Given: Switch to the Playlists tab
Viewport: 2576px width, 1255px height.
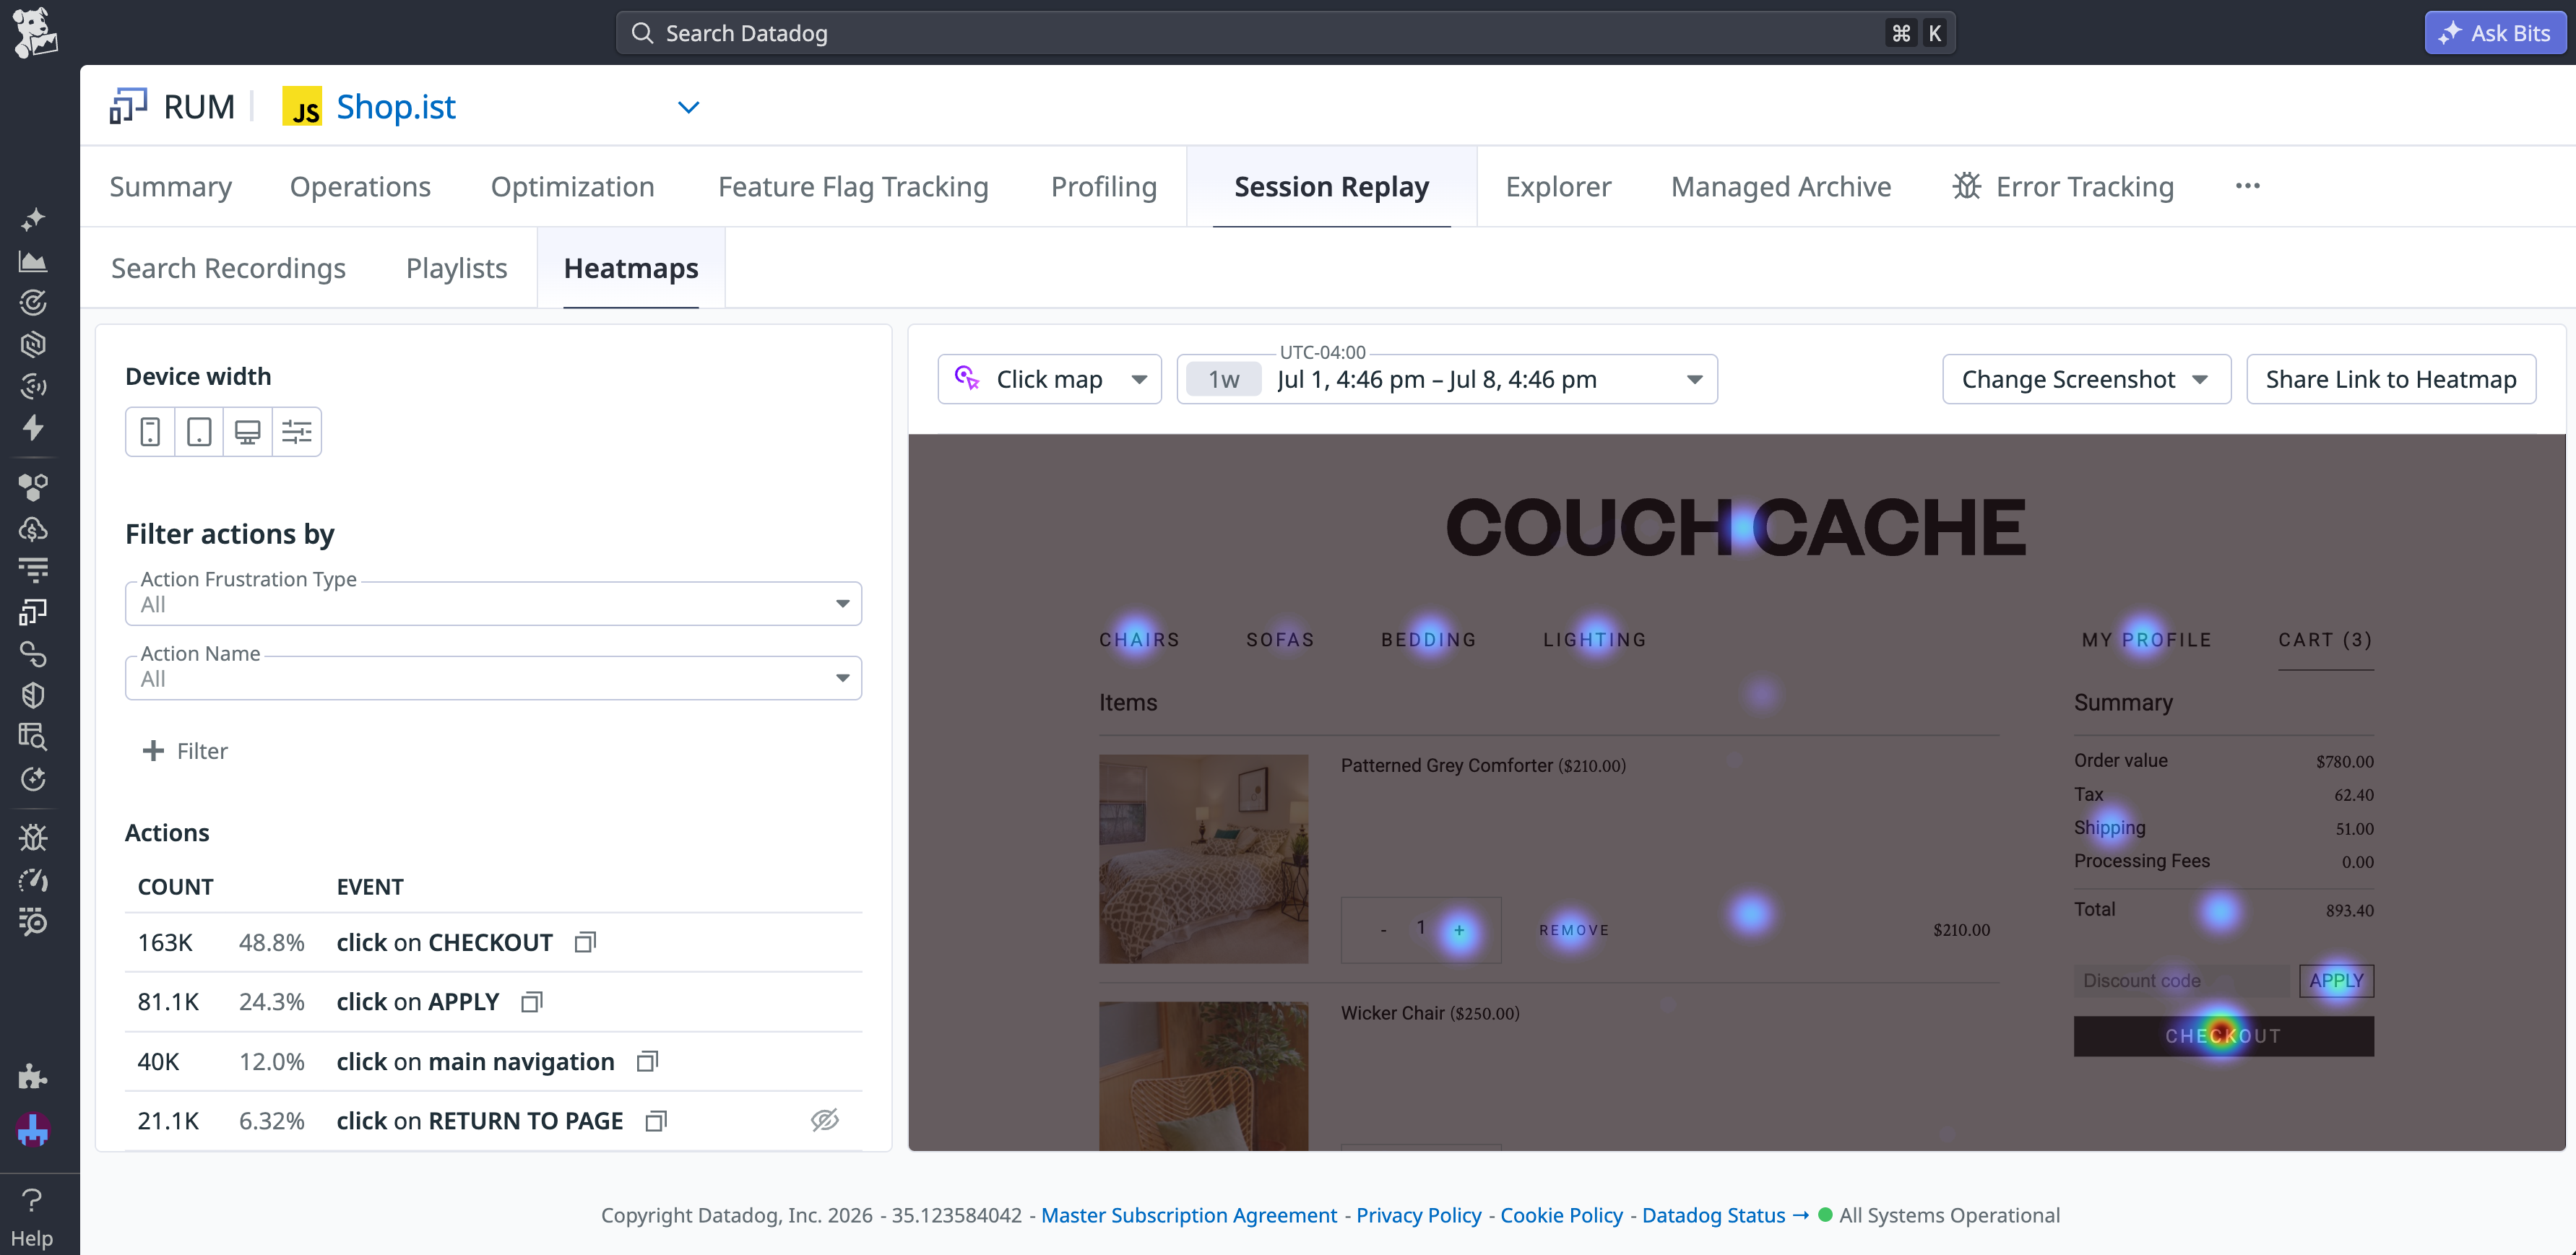Looking at the screenshot, I should (456, 268).
